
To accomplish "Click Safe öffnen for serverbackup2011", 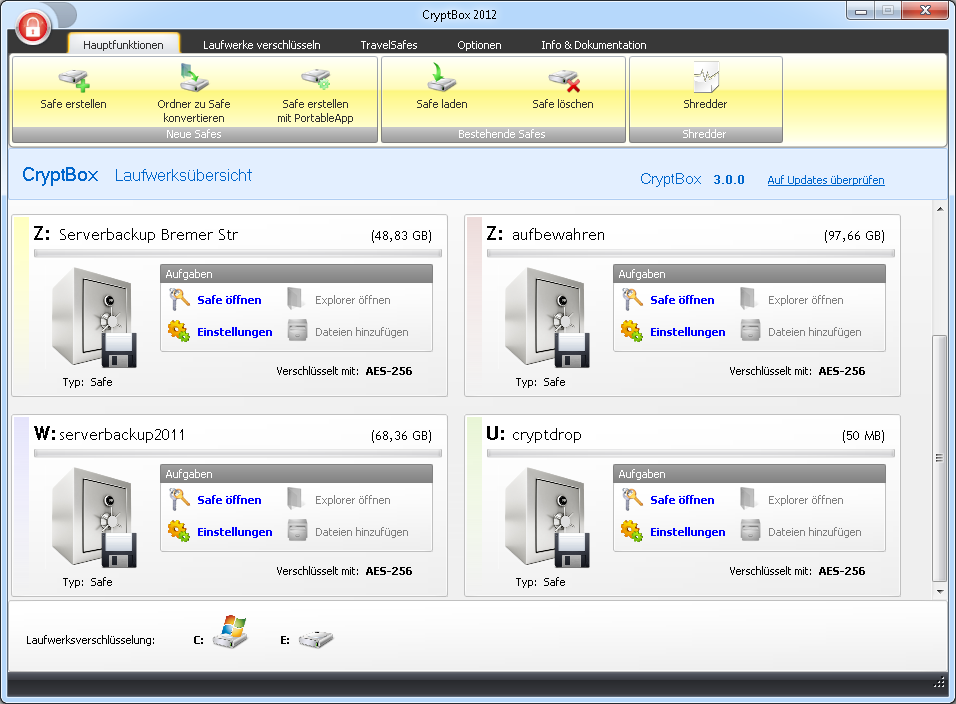I will [229, 500].
